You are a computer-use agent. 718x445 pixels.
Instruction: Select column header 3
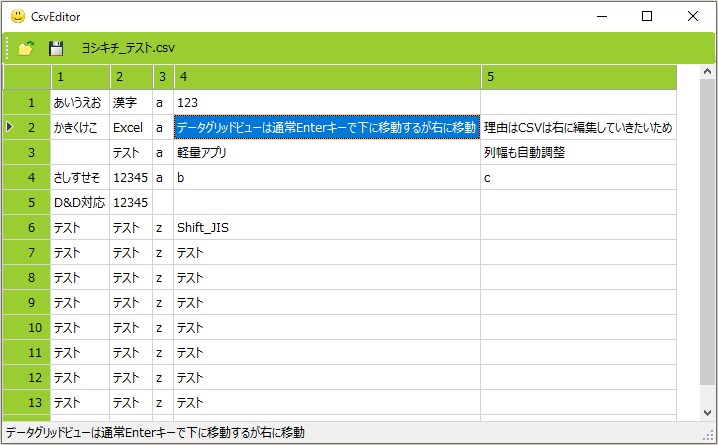pos(163,77)
